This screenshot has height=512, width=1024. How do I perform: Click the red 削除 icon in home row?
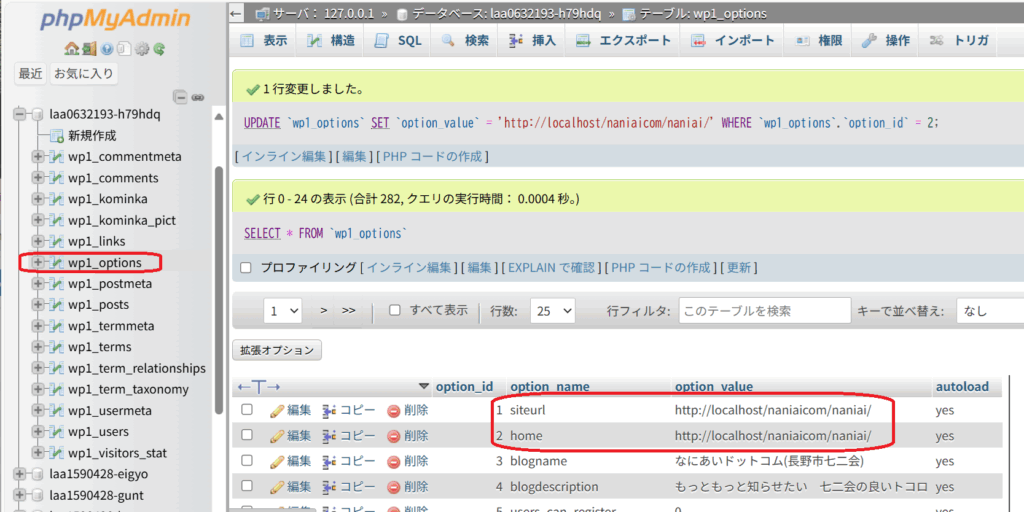click(x=393, y=436)
